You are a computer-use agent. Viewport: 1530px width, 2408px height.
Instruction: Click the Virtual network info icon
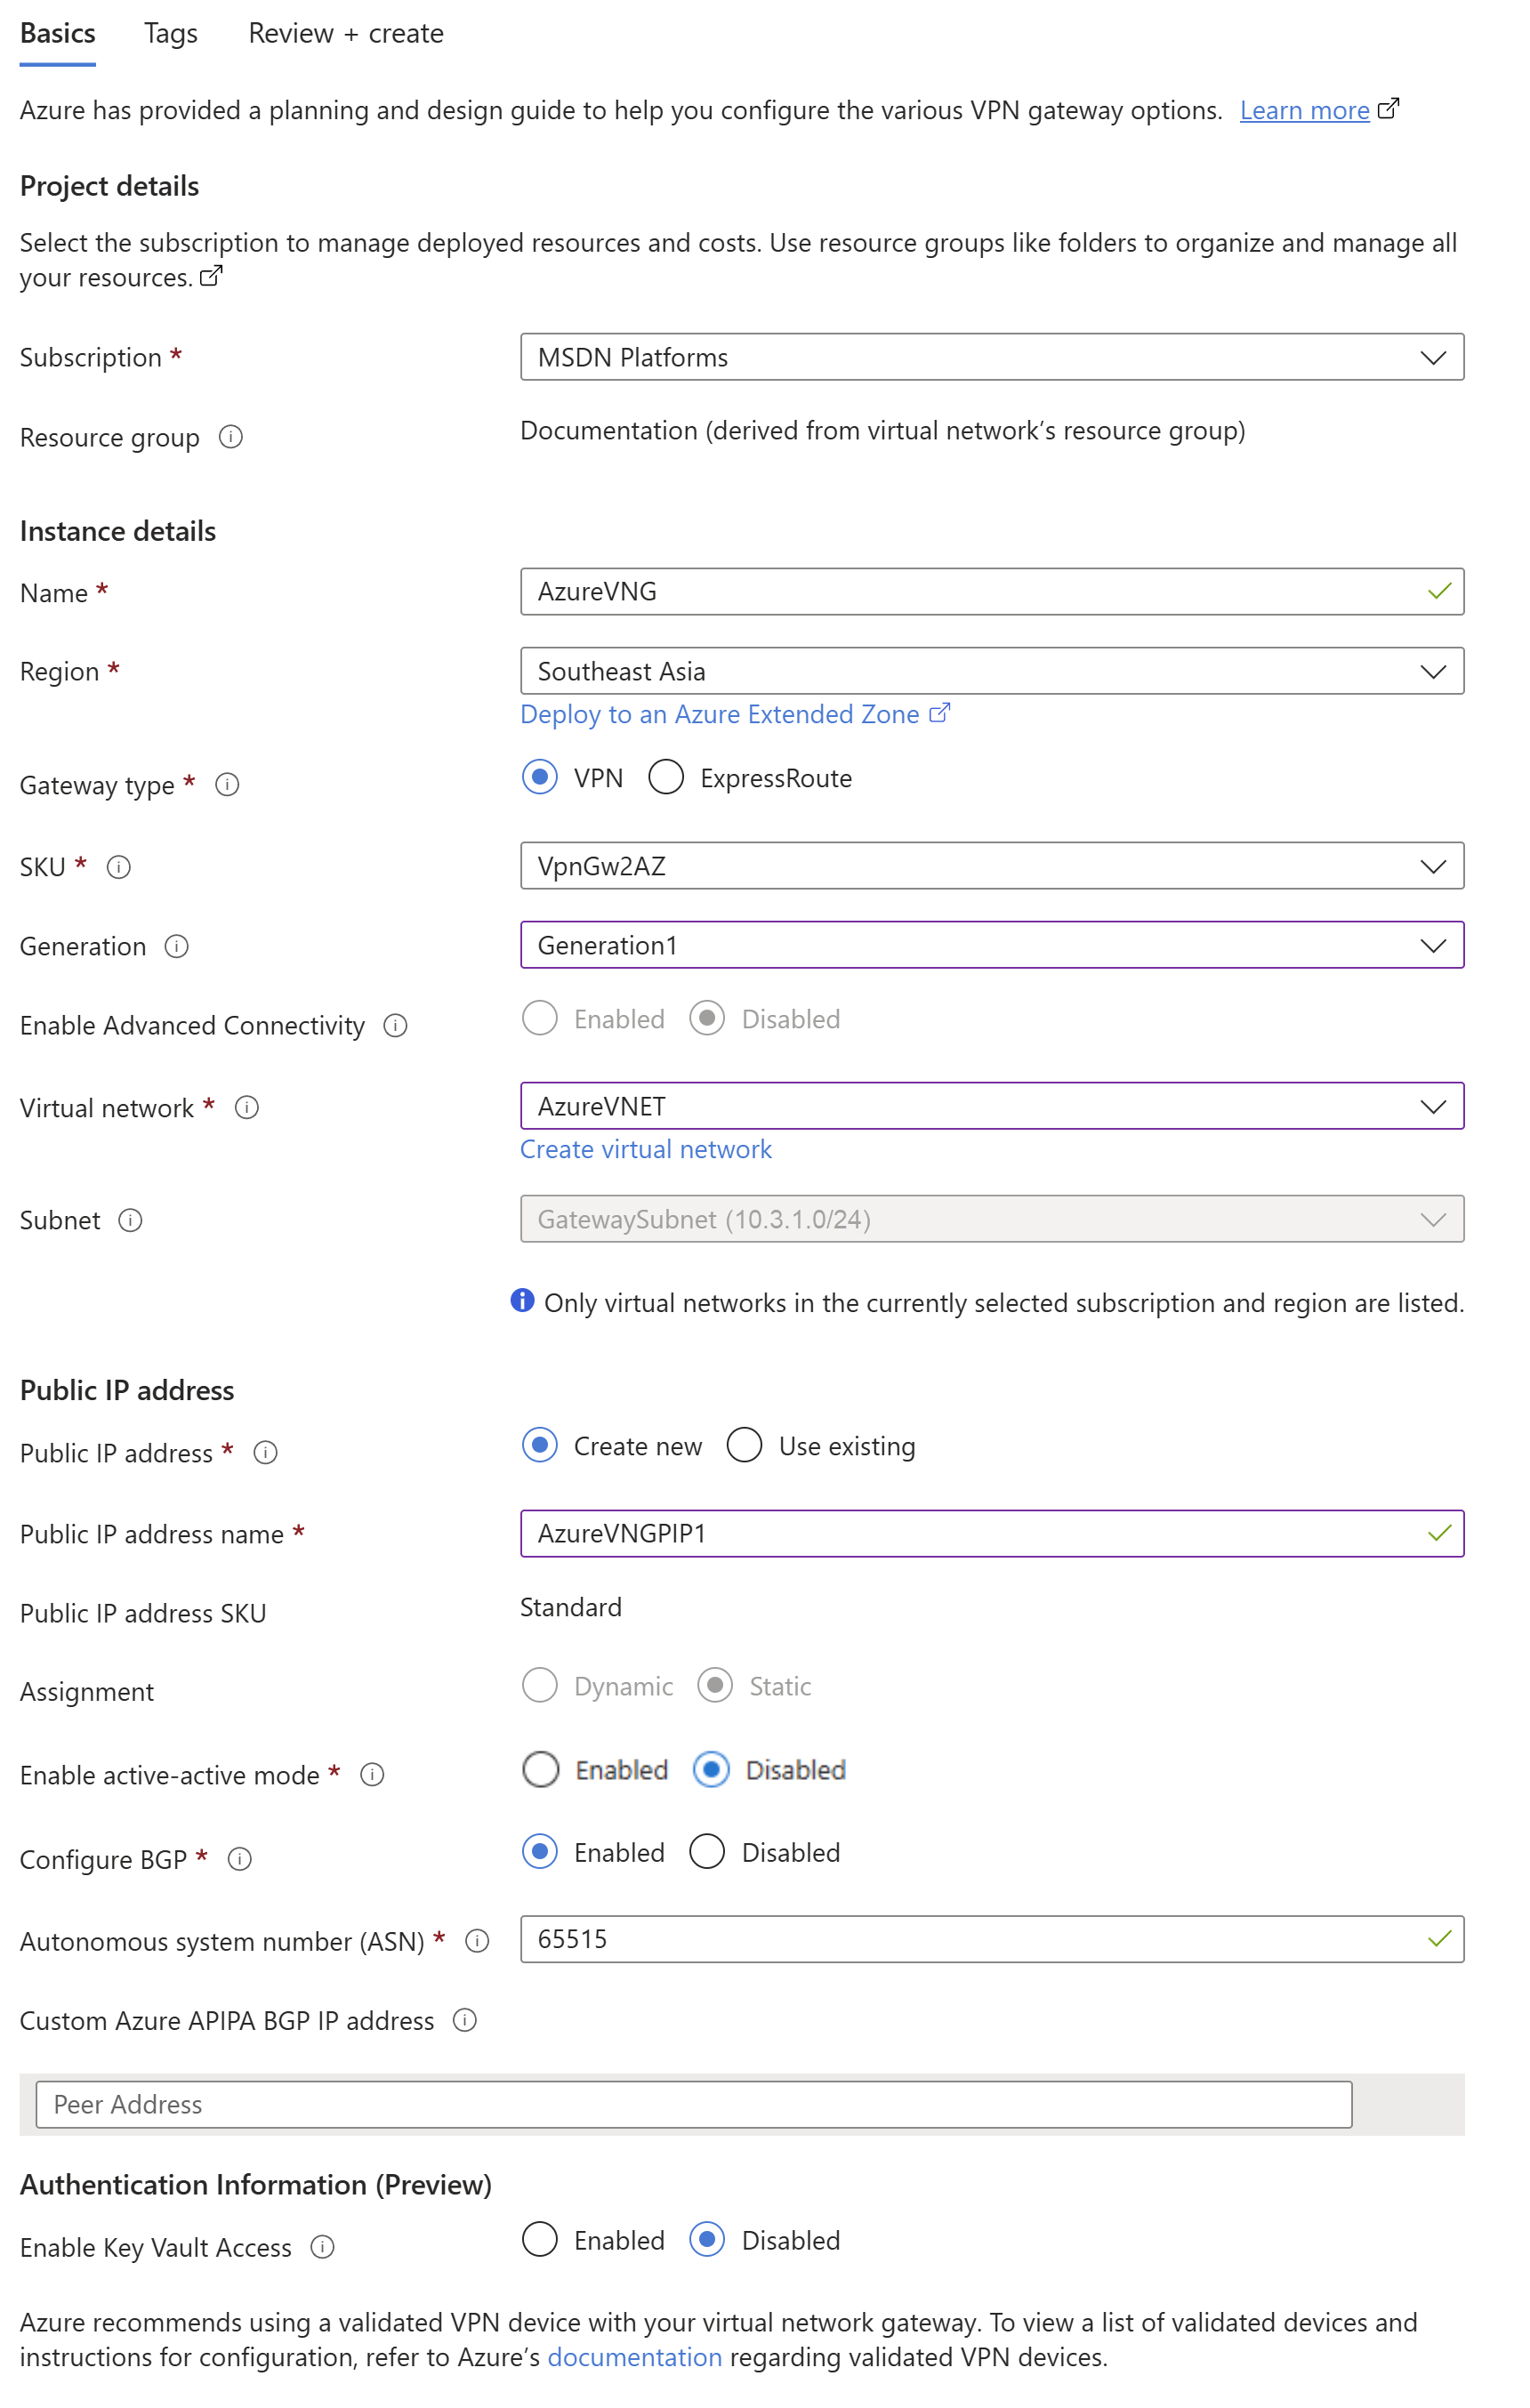pyautogui.click(x=247, y=1108)
